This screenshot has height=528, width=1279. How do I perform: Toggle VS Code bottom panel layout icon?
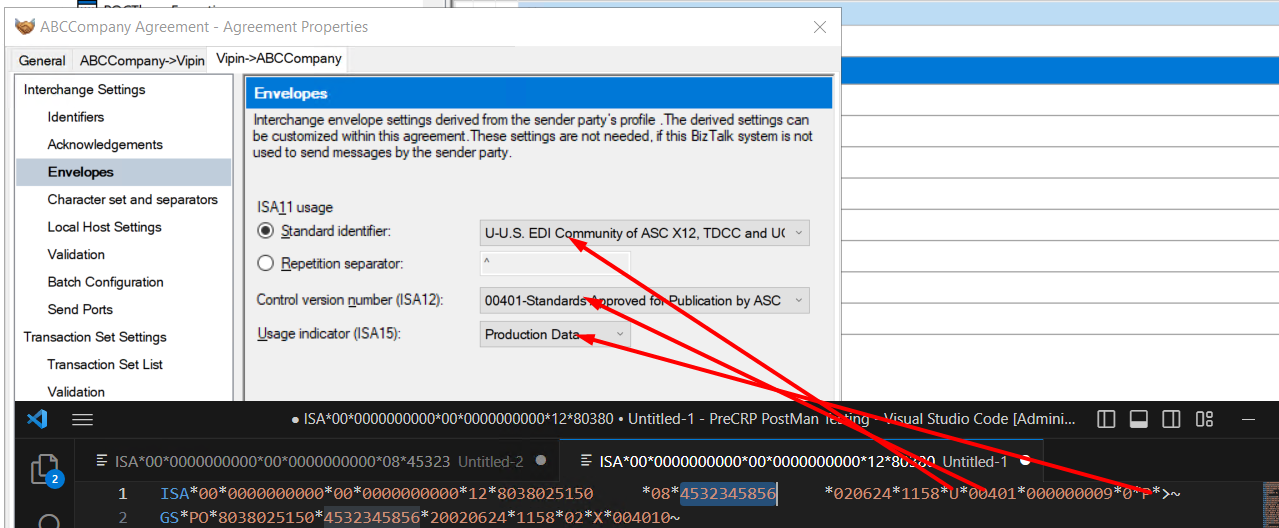1138,419
